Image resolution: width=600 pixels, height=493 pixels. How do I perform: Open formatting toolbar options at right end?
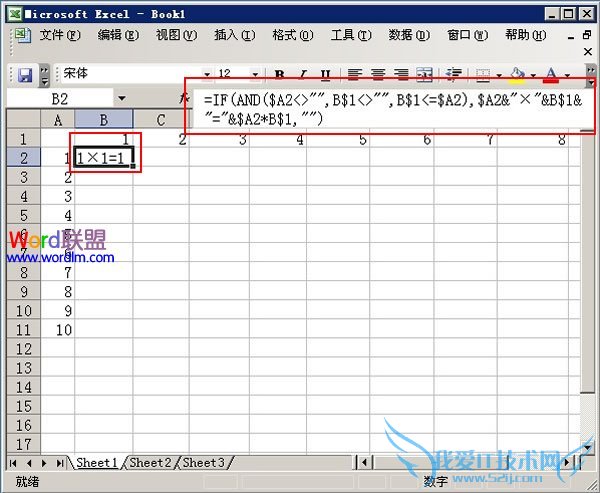(591, 76)
